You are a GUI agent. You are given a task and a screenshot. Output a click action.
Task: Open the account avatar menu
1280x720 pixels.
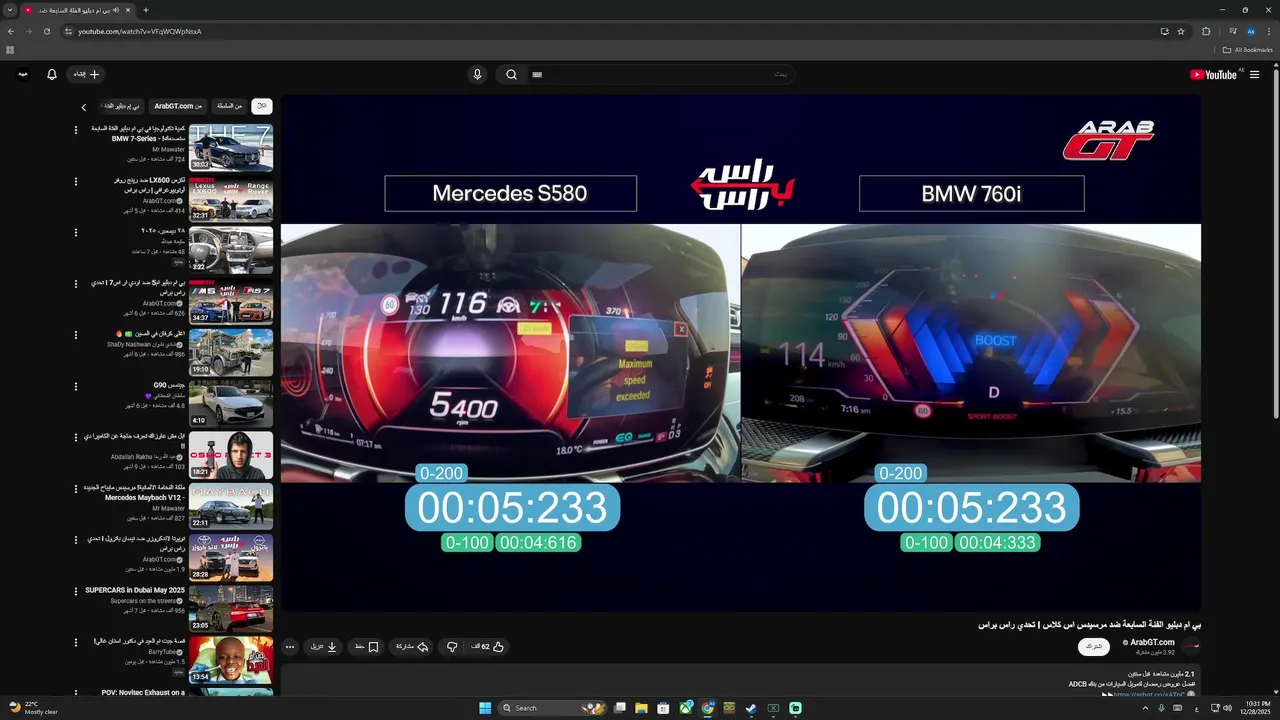point(23,74)
